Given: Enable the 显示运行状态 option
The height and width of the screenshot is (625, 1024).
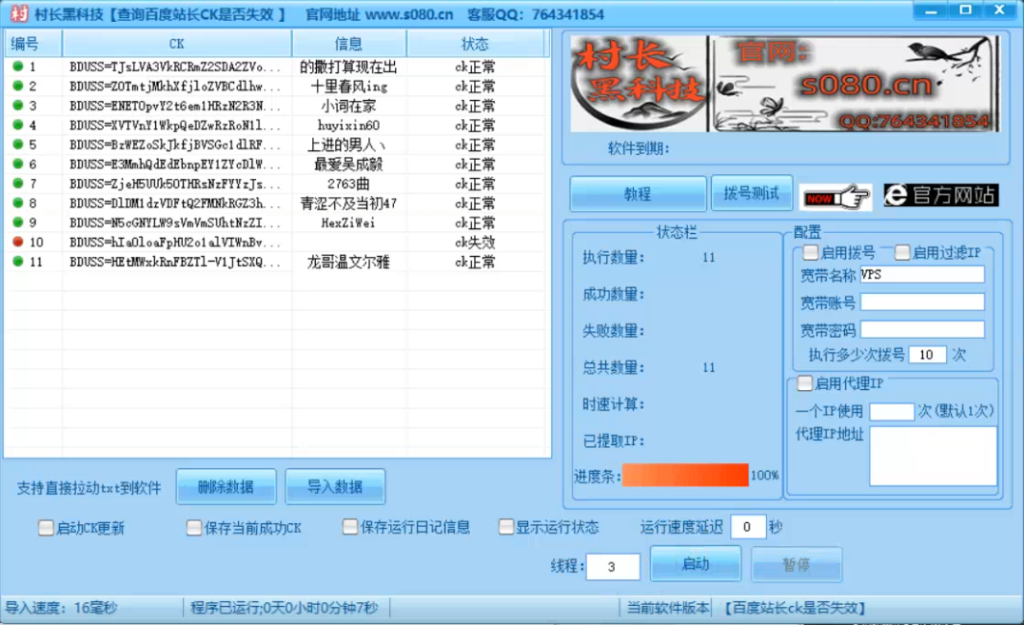Looking at the screenshot, I should (506, 527).
